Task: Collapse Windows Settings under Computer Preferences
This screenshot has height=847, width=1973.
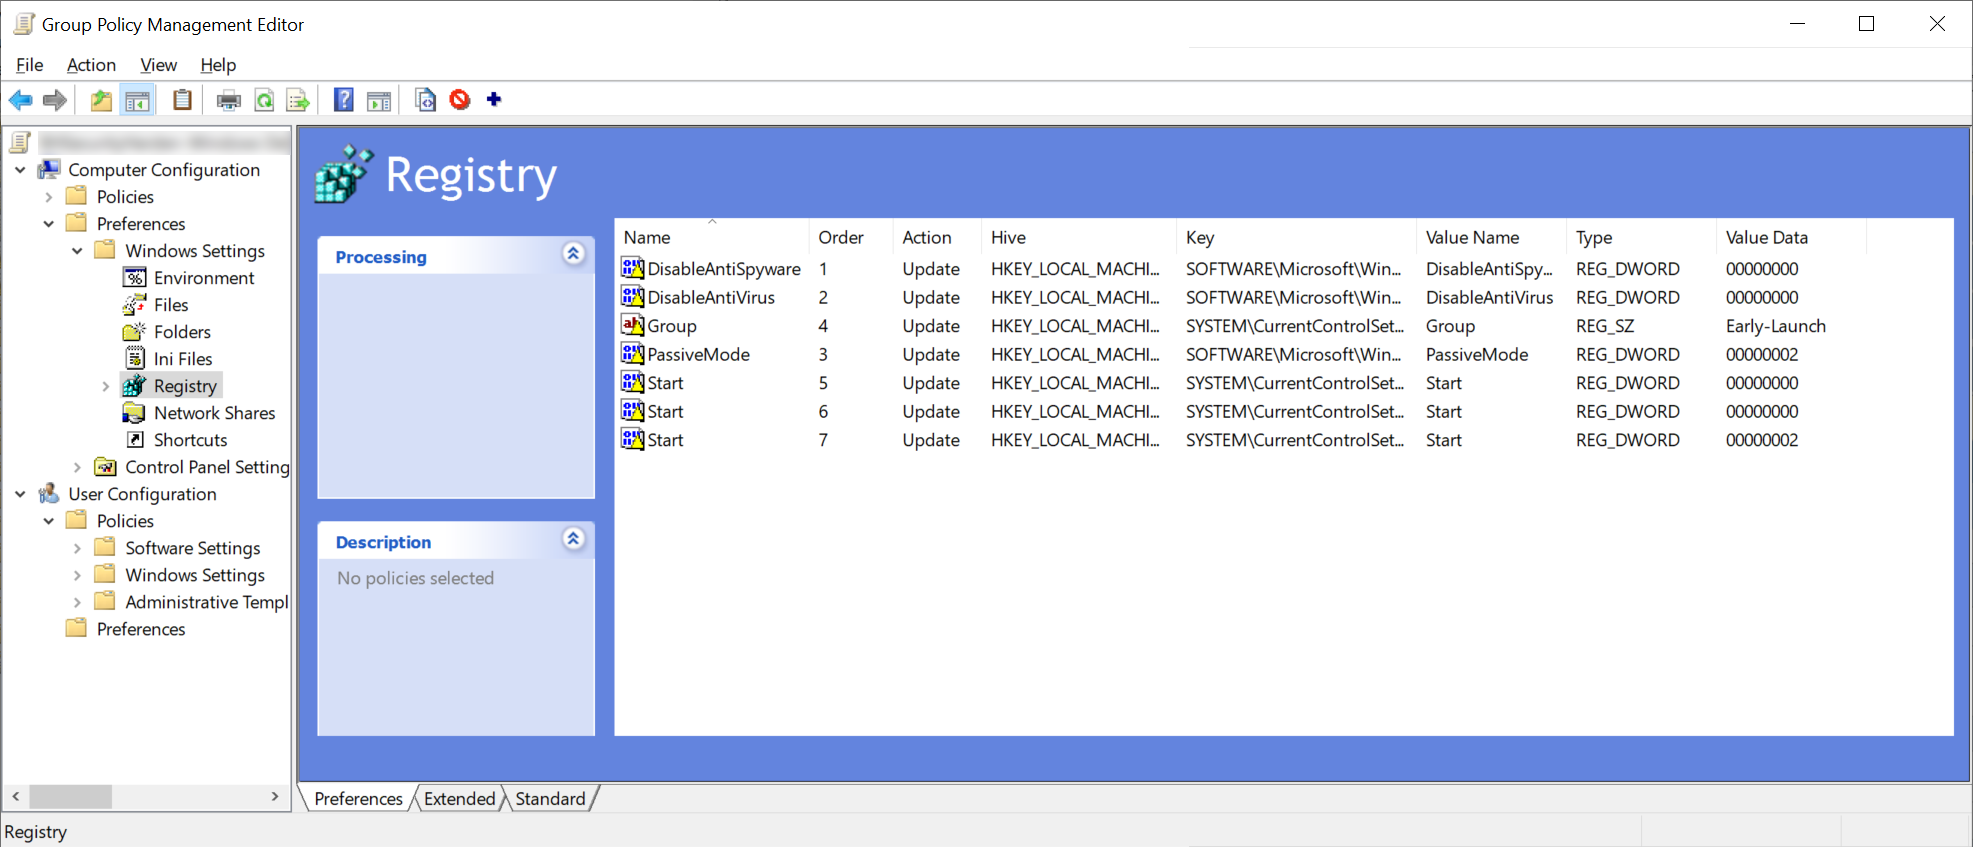Action: pyautogui.click(x=77, y=251)
